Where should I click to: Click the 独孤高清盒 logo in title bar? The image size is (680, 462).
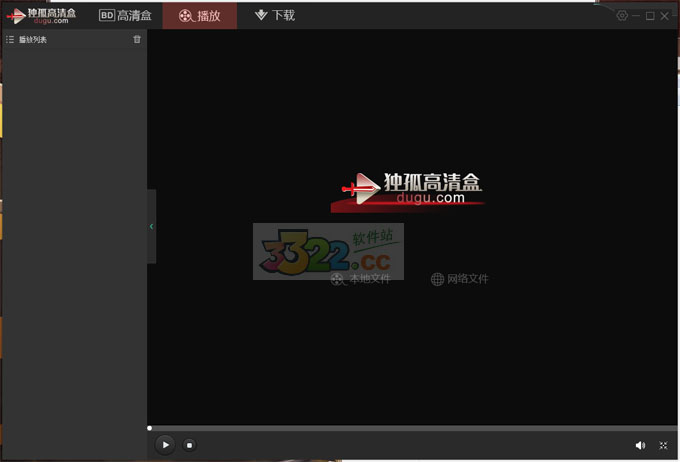tap(41, 16)
